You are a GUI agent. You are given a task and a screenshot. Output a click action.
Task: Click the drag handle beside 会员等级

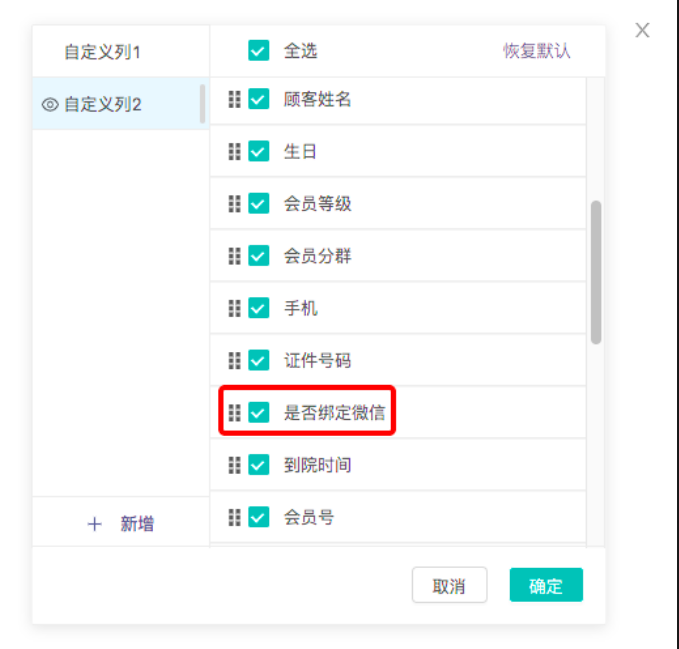(234, 203)
